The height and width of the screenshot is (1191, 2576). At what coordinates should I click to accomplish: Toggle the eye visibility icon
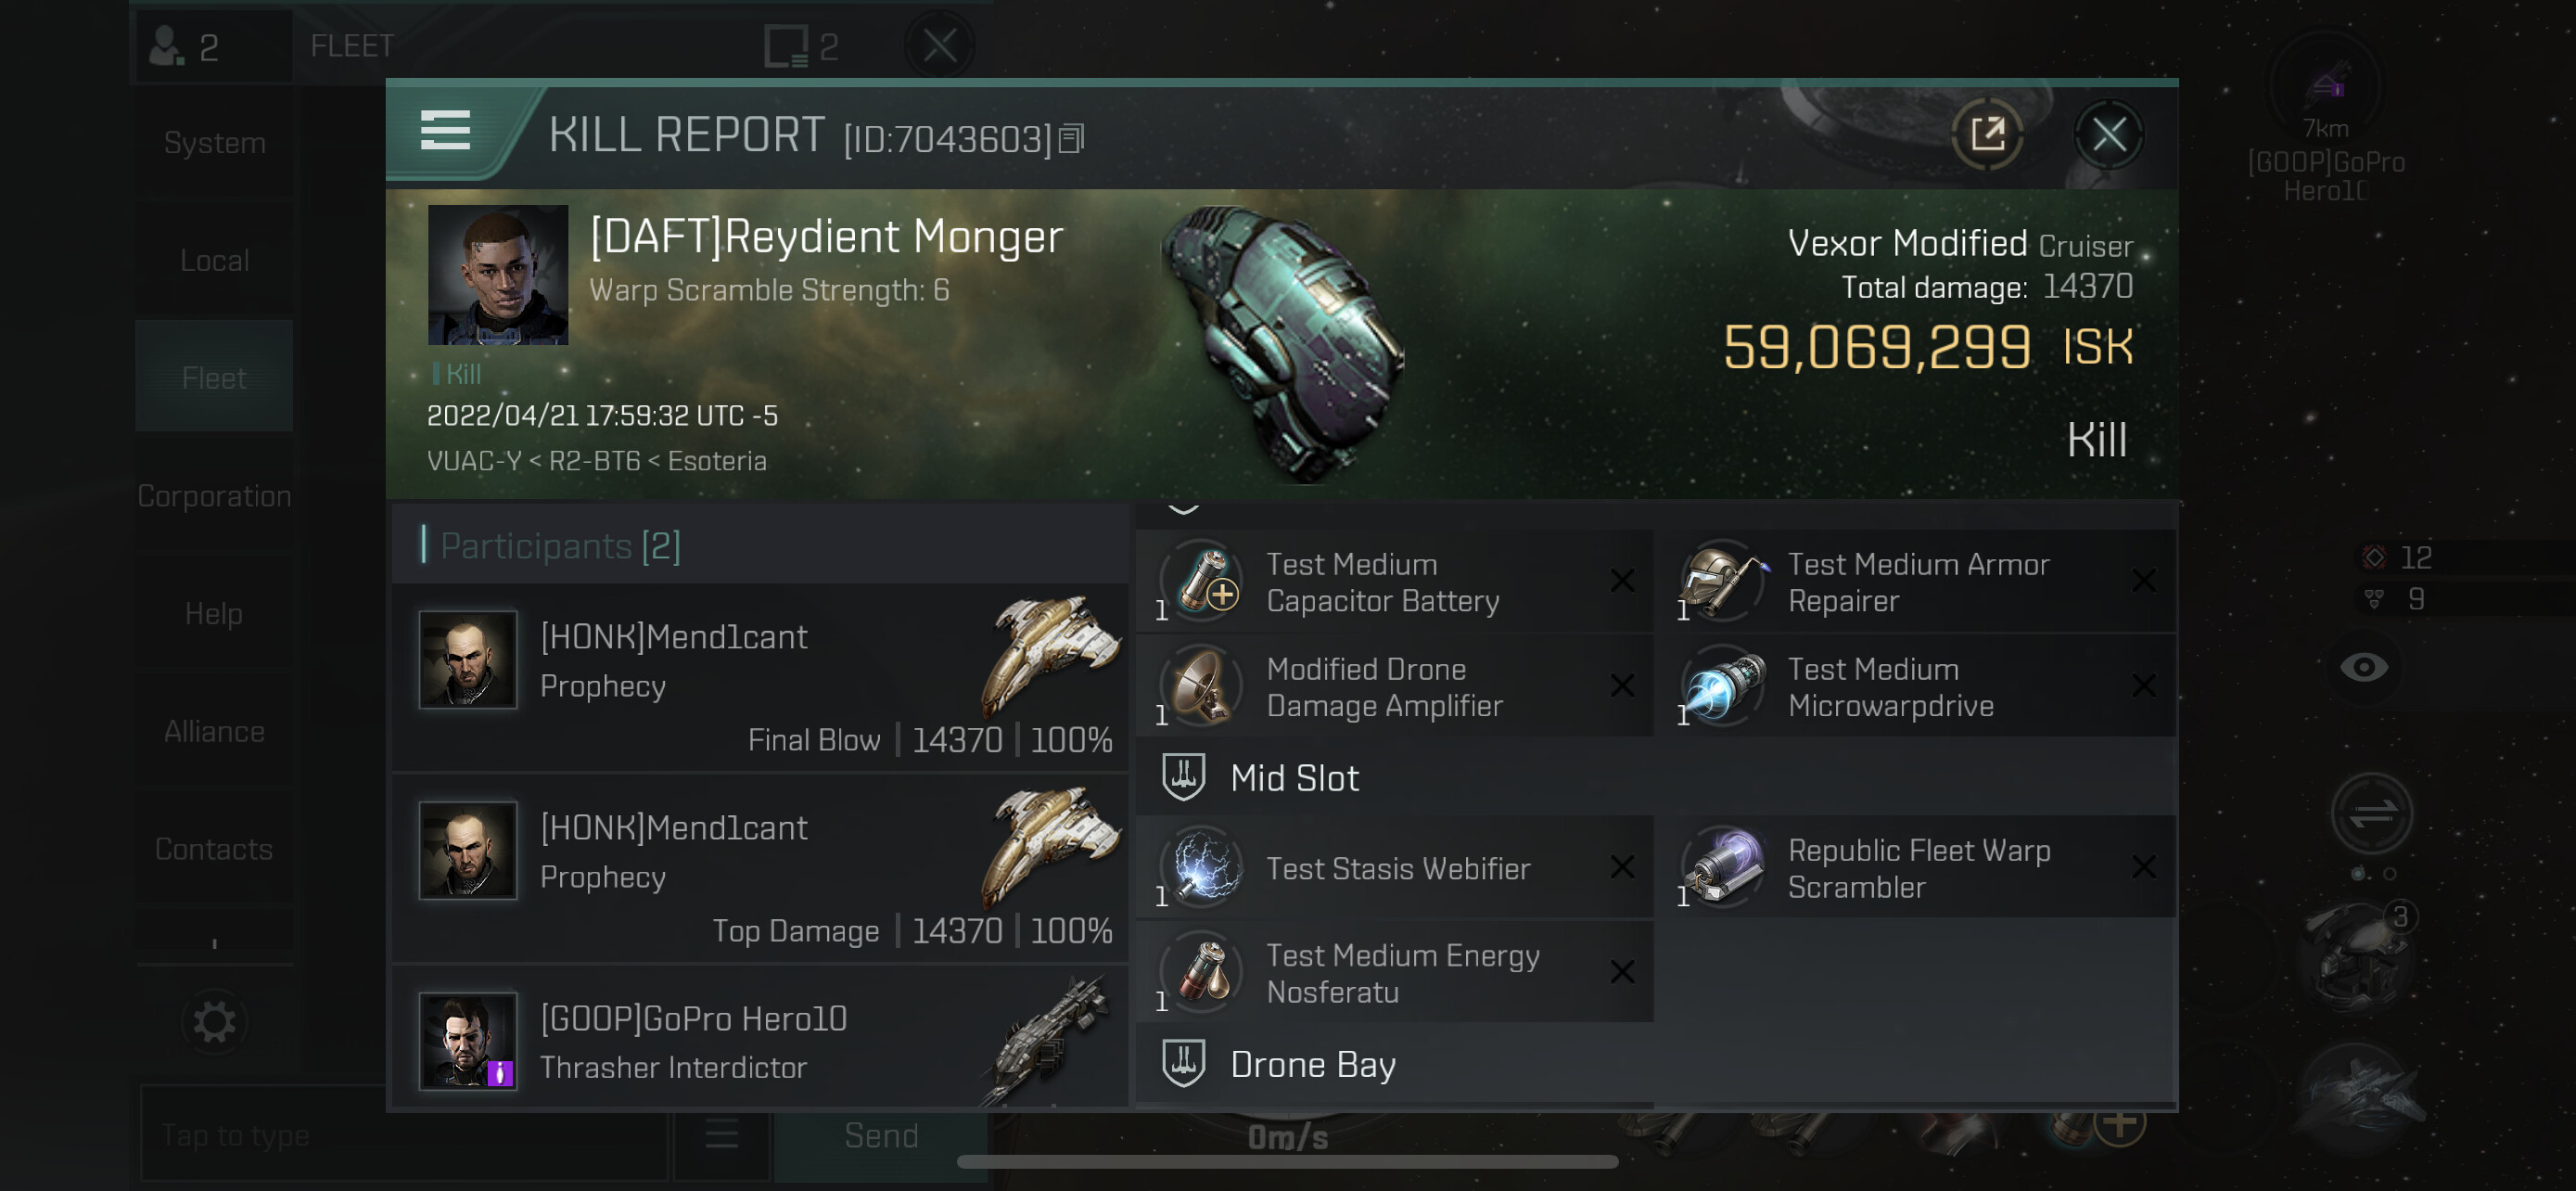(x=2363, y=667)
